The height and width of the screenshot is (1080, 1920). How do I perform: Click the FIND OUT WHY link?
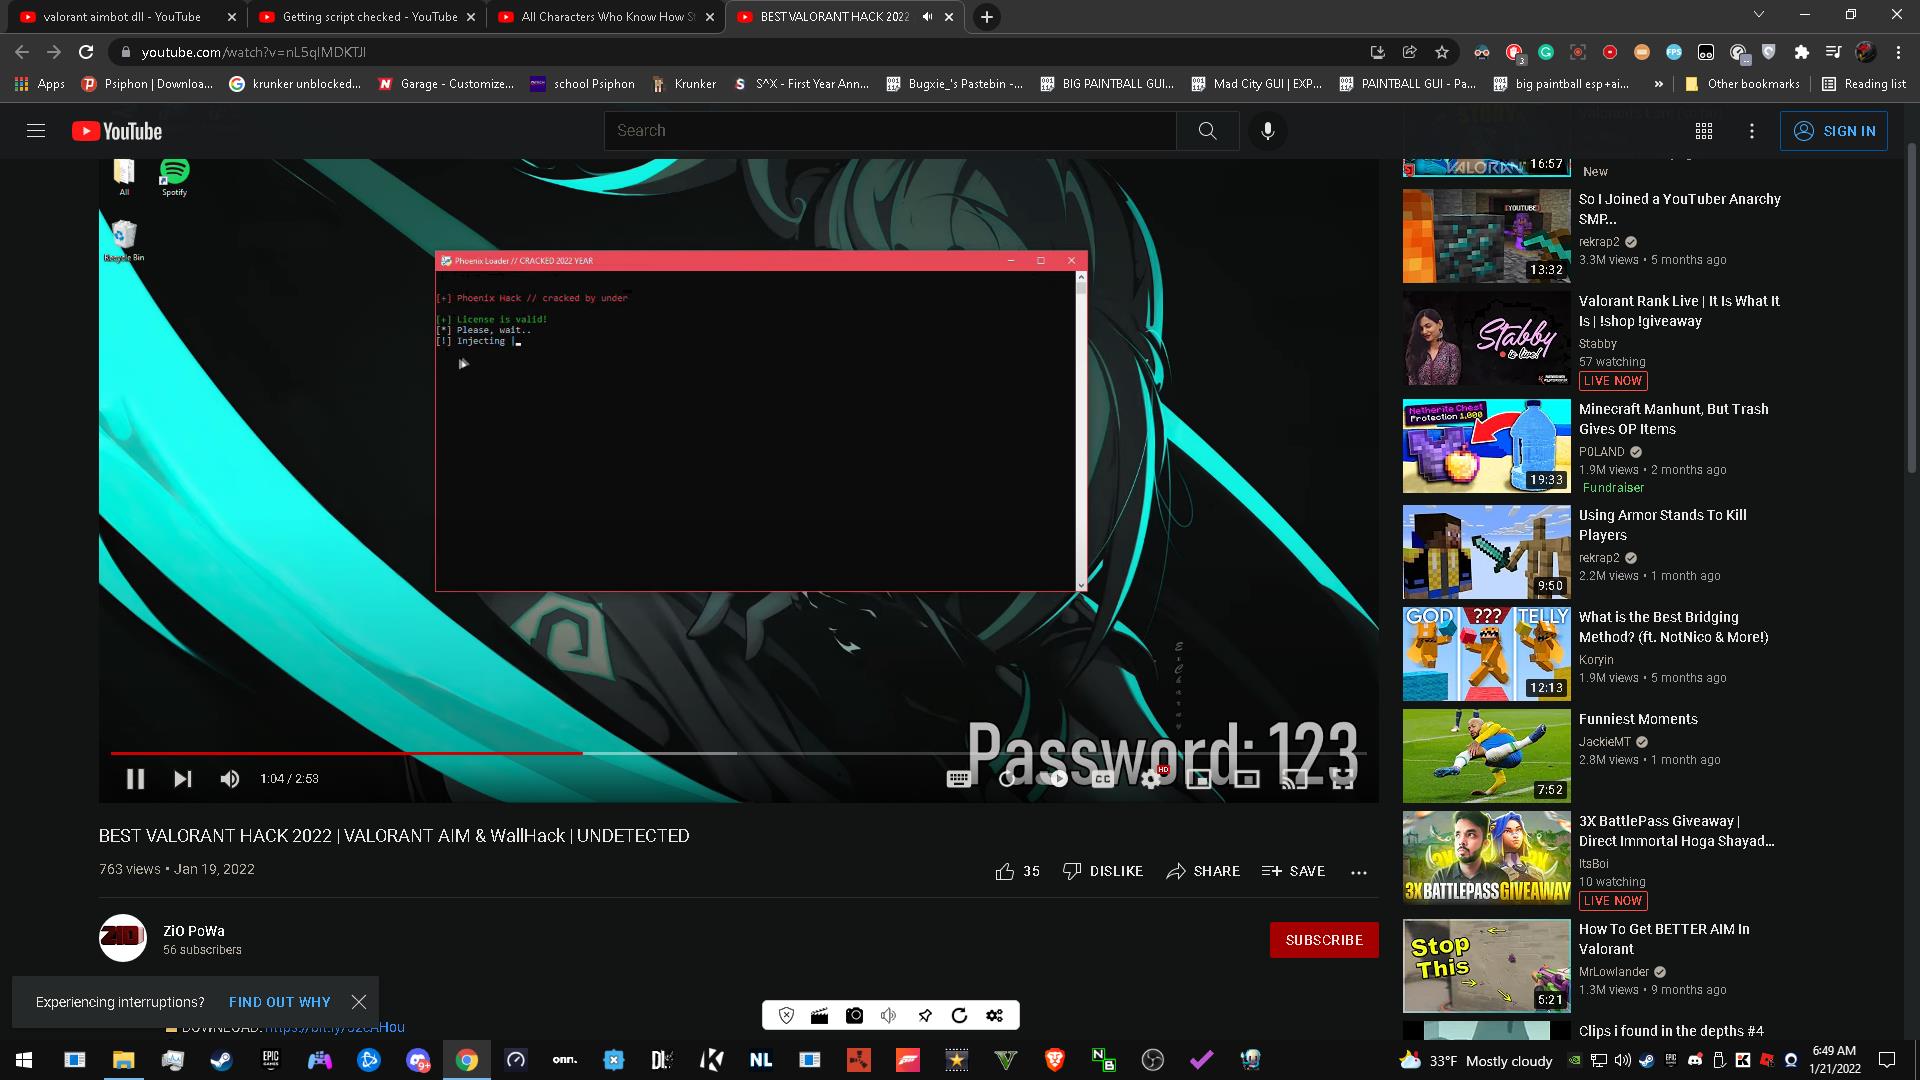click(x=279, y=1002)
